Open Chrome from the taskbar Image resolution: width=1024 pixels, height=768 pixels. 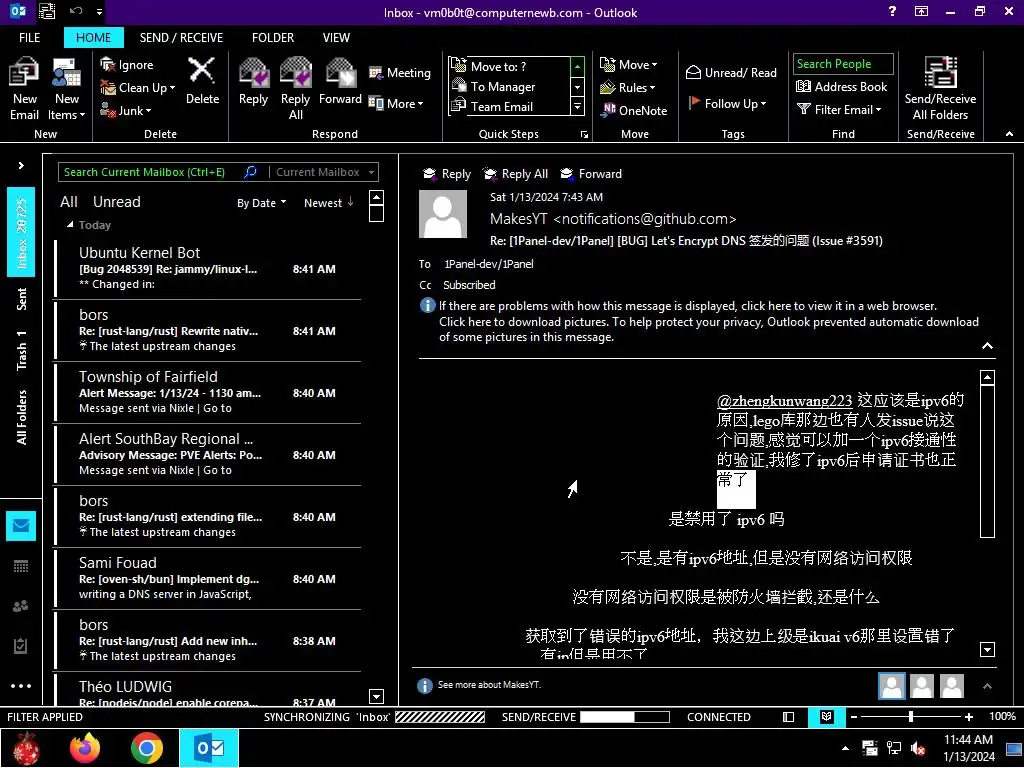coord(146,748)
